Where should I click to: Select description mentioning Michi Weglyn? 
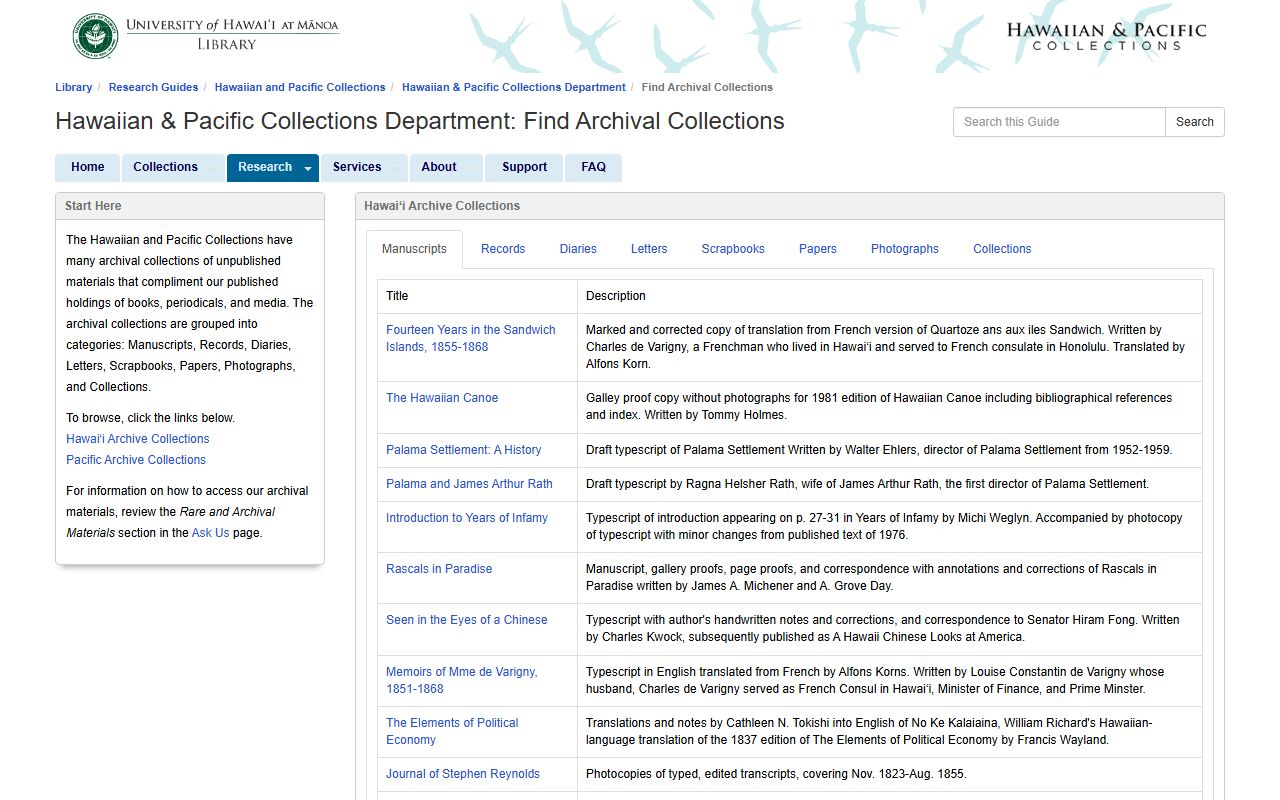(884, 526)
